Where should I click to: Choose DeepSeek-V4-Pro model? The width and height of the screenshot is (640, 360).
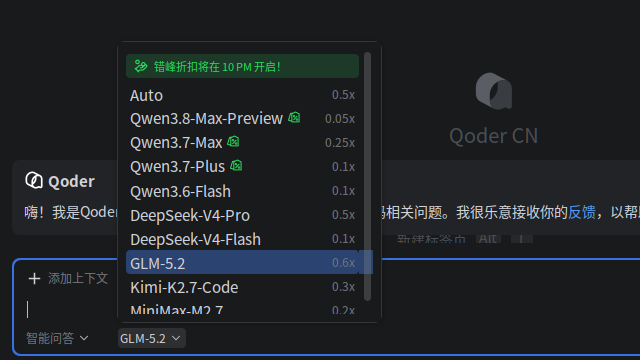pyautogui.click(x=242, y=215)
